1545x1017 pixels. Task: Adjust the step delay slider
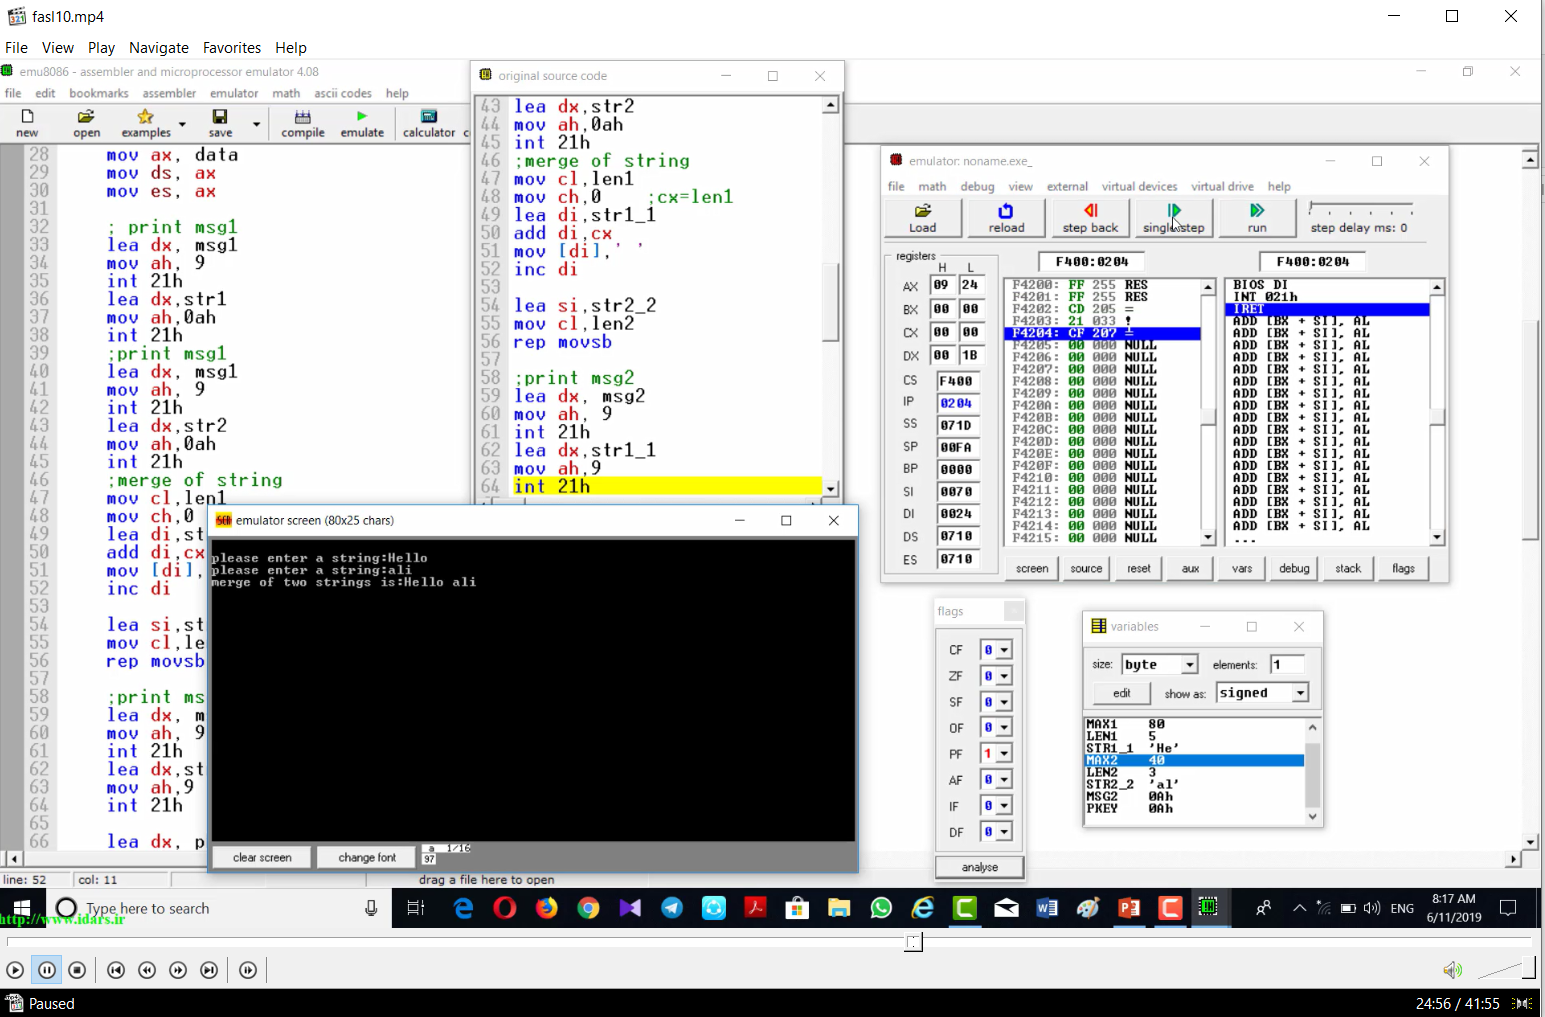[x=1361, y=208]
